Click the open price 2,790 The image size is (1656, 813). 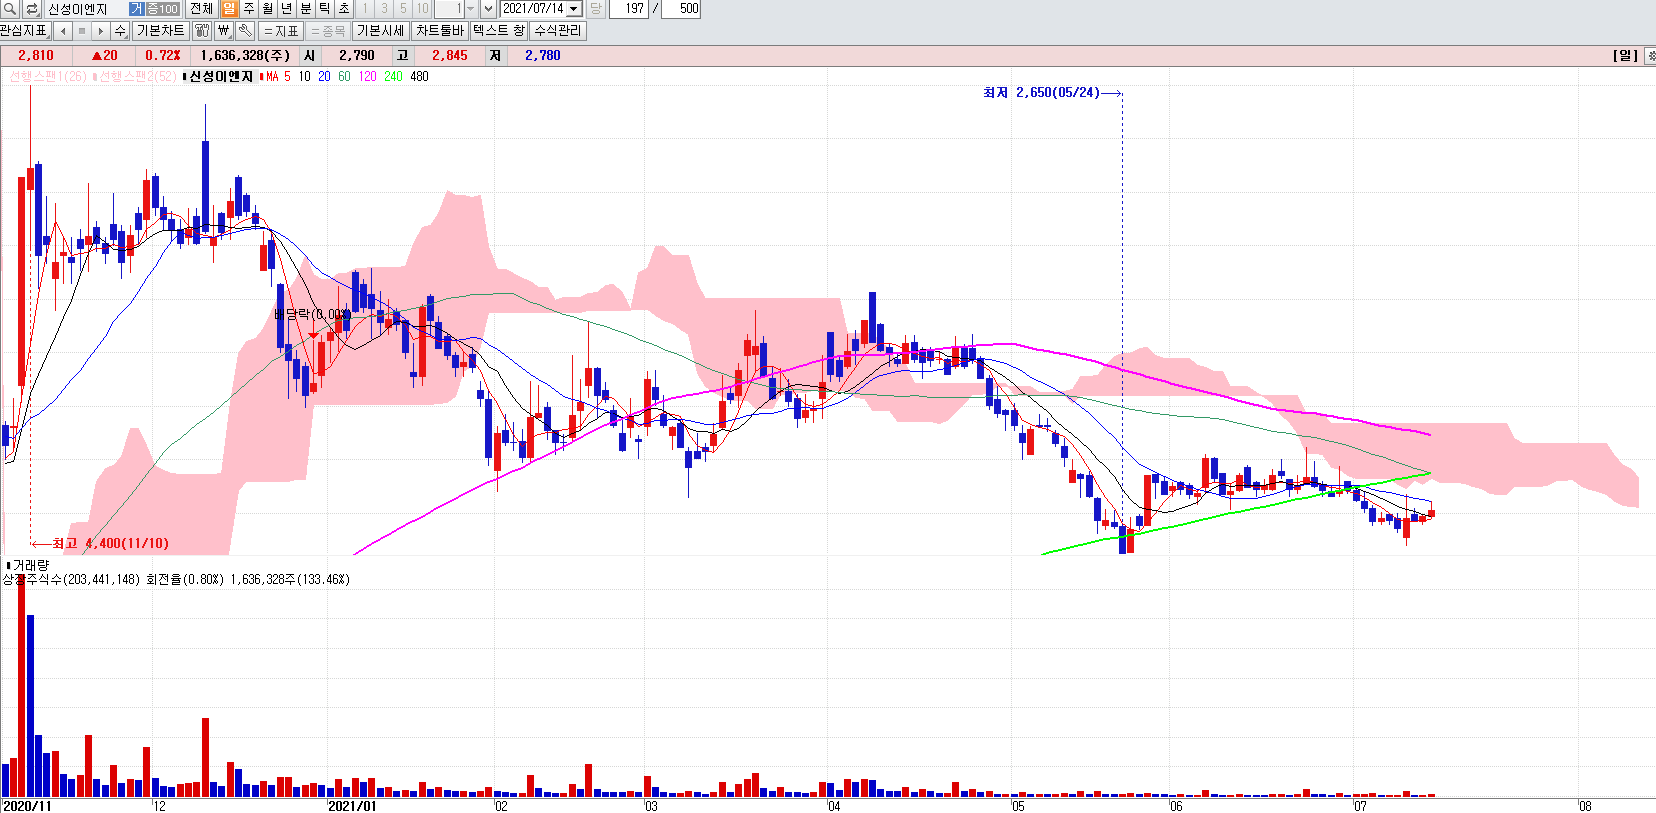click(357, 56)
